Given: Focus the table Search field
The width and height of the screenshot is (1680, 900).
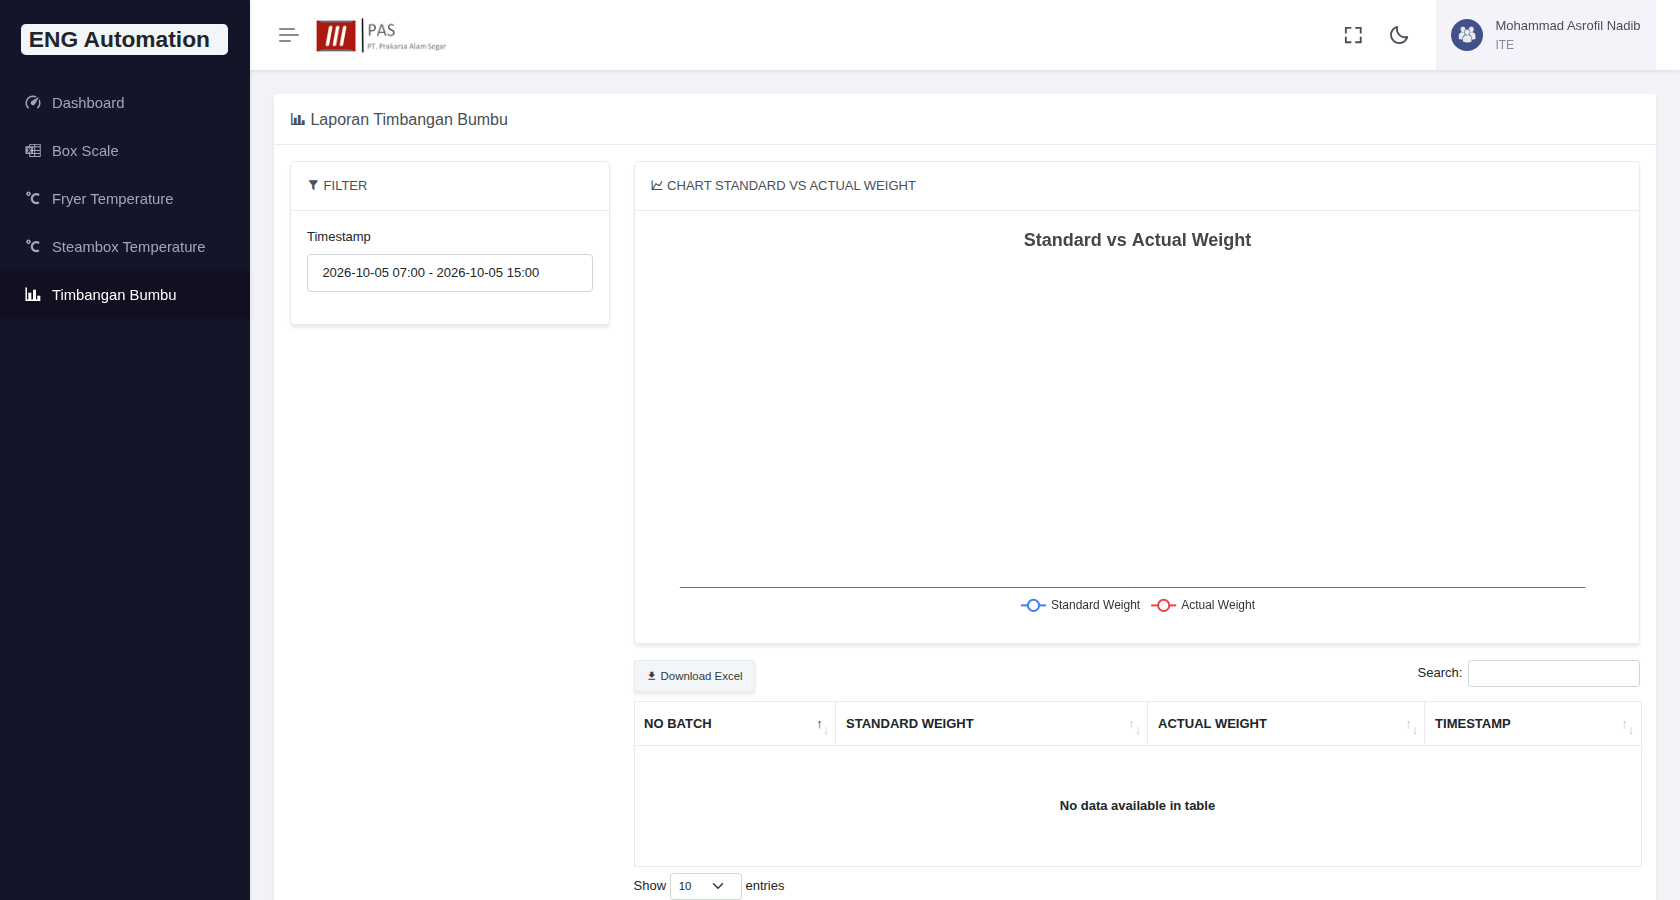Looking at the screenshot, I should pos(1553,673).
